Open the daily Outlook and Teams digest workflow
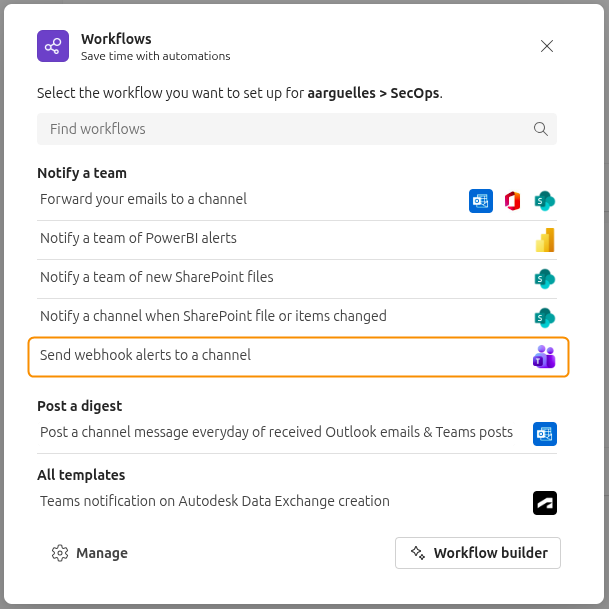The width and height of the screenshot is (609, 609). coord(276,432)
